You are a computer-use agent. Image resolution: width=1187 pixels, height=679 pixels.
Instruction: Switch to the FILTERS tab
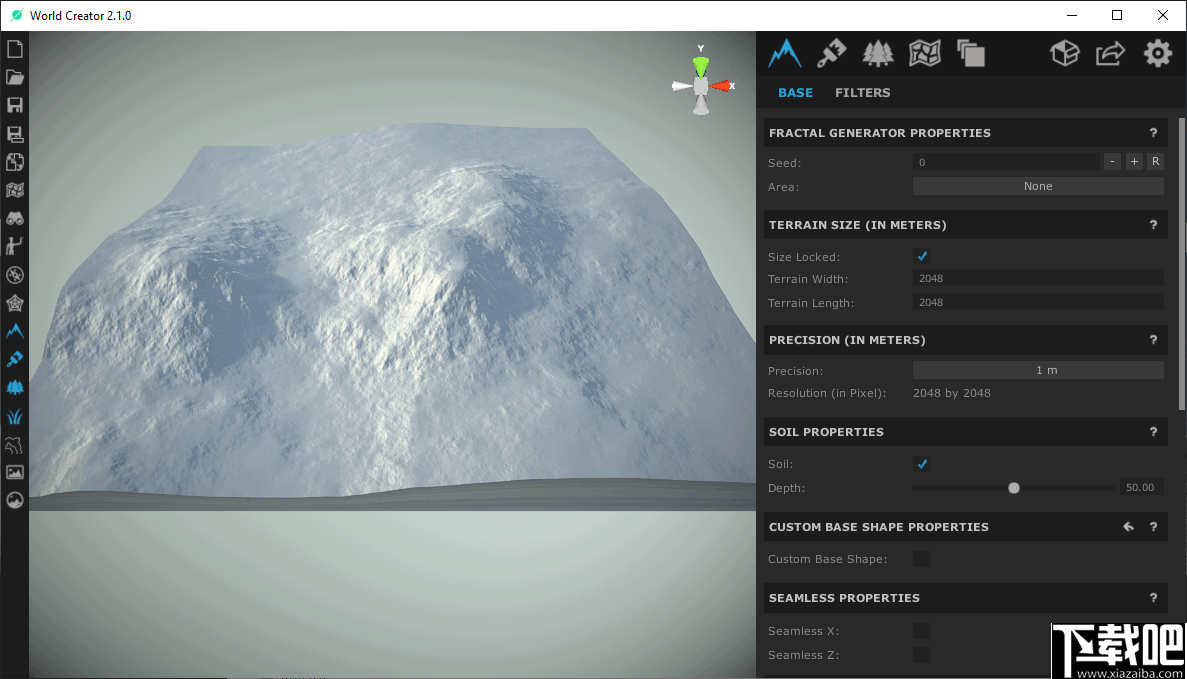[862, 93]
